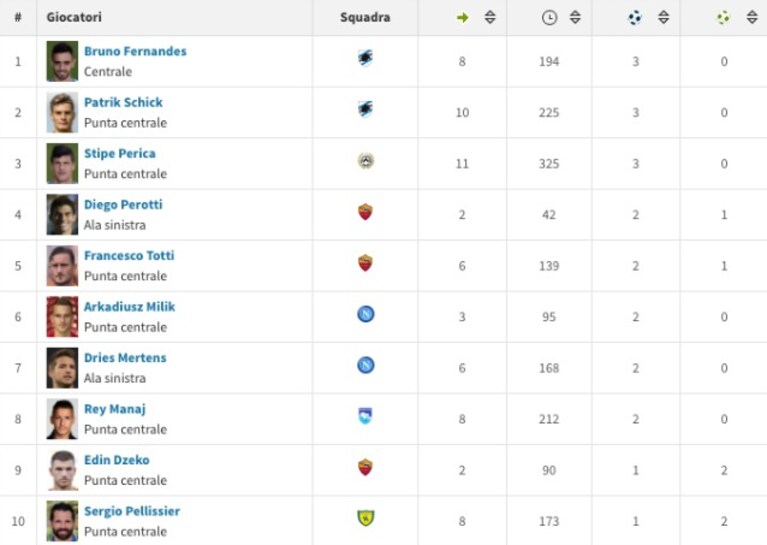Click the Roma crest in Diego Perotti's row

[365, 212]
